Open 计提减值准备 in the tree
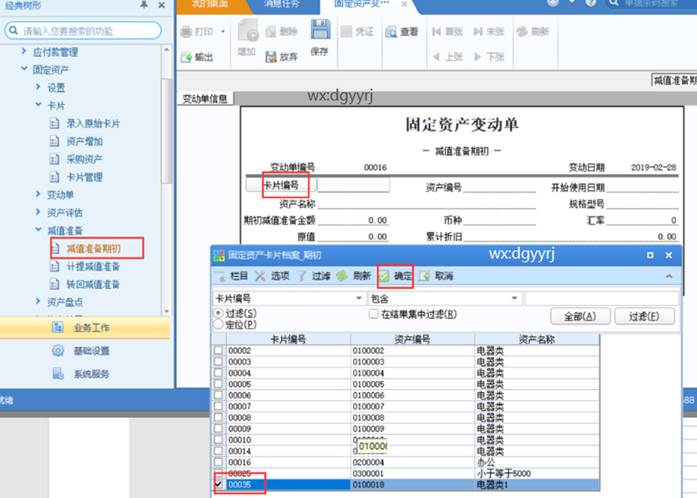Screen dimensions: 697x498 click(93, 266)
